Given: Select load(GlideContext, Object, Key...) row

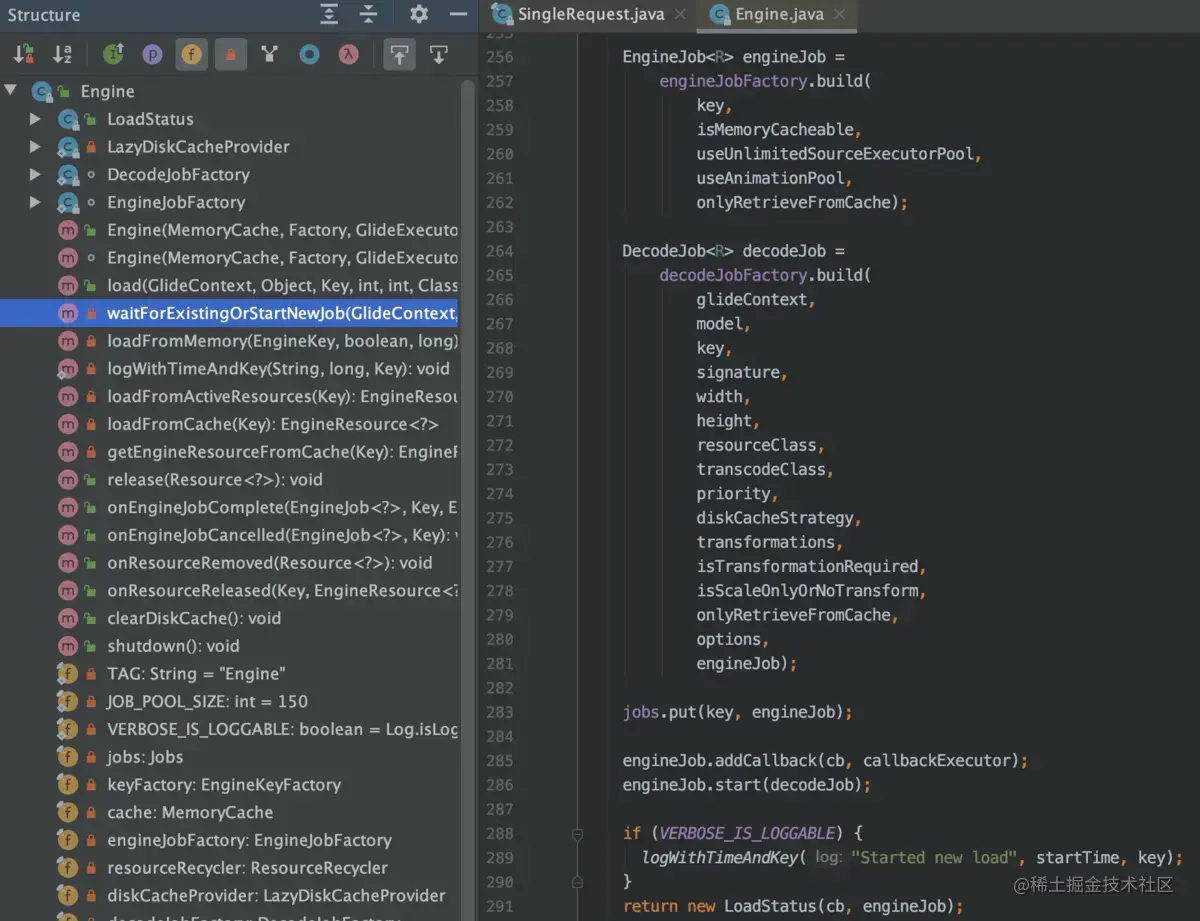Looking at the screenshot, I should (x=229, y=286).
